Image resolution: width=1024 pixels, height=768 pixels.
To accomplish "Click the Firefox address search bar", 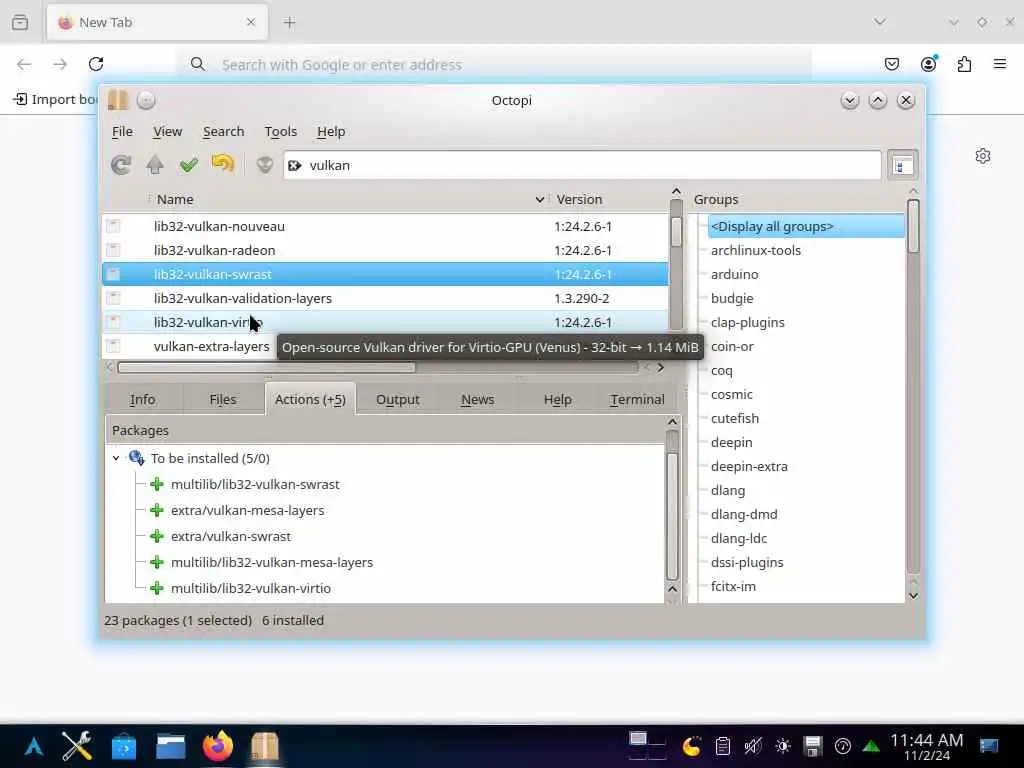I will coord(496,64).
